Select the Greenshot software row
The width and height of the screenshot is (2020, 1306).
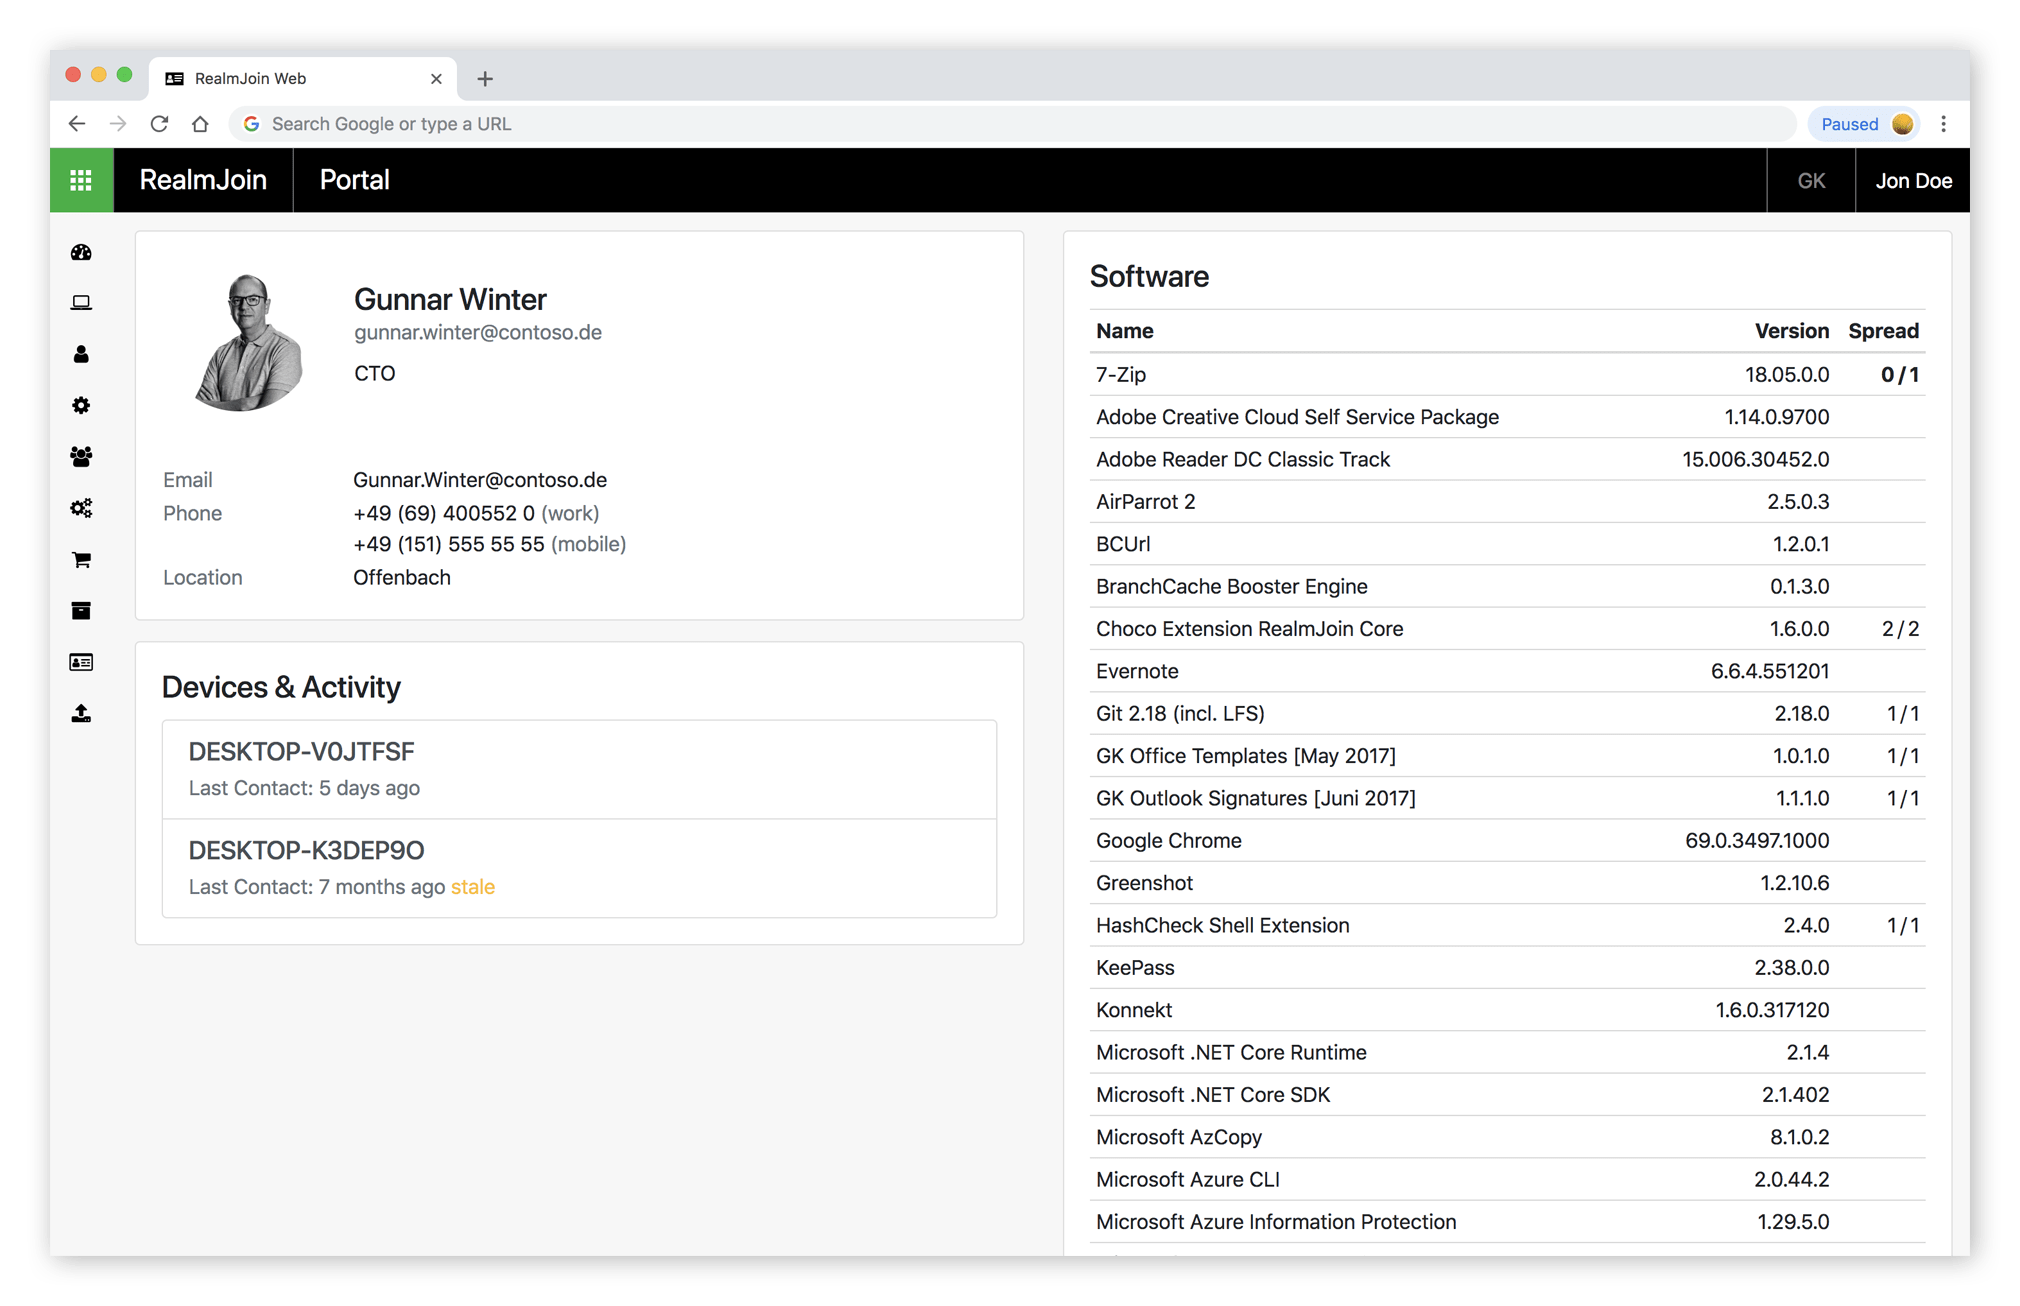1507,882
